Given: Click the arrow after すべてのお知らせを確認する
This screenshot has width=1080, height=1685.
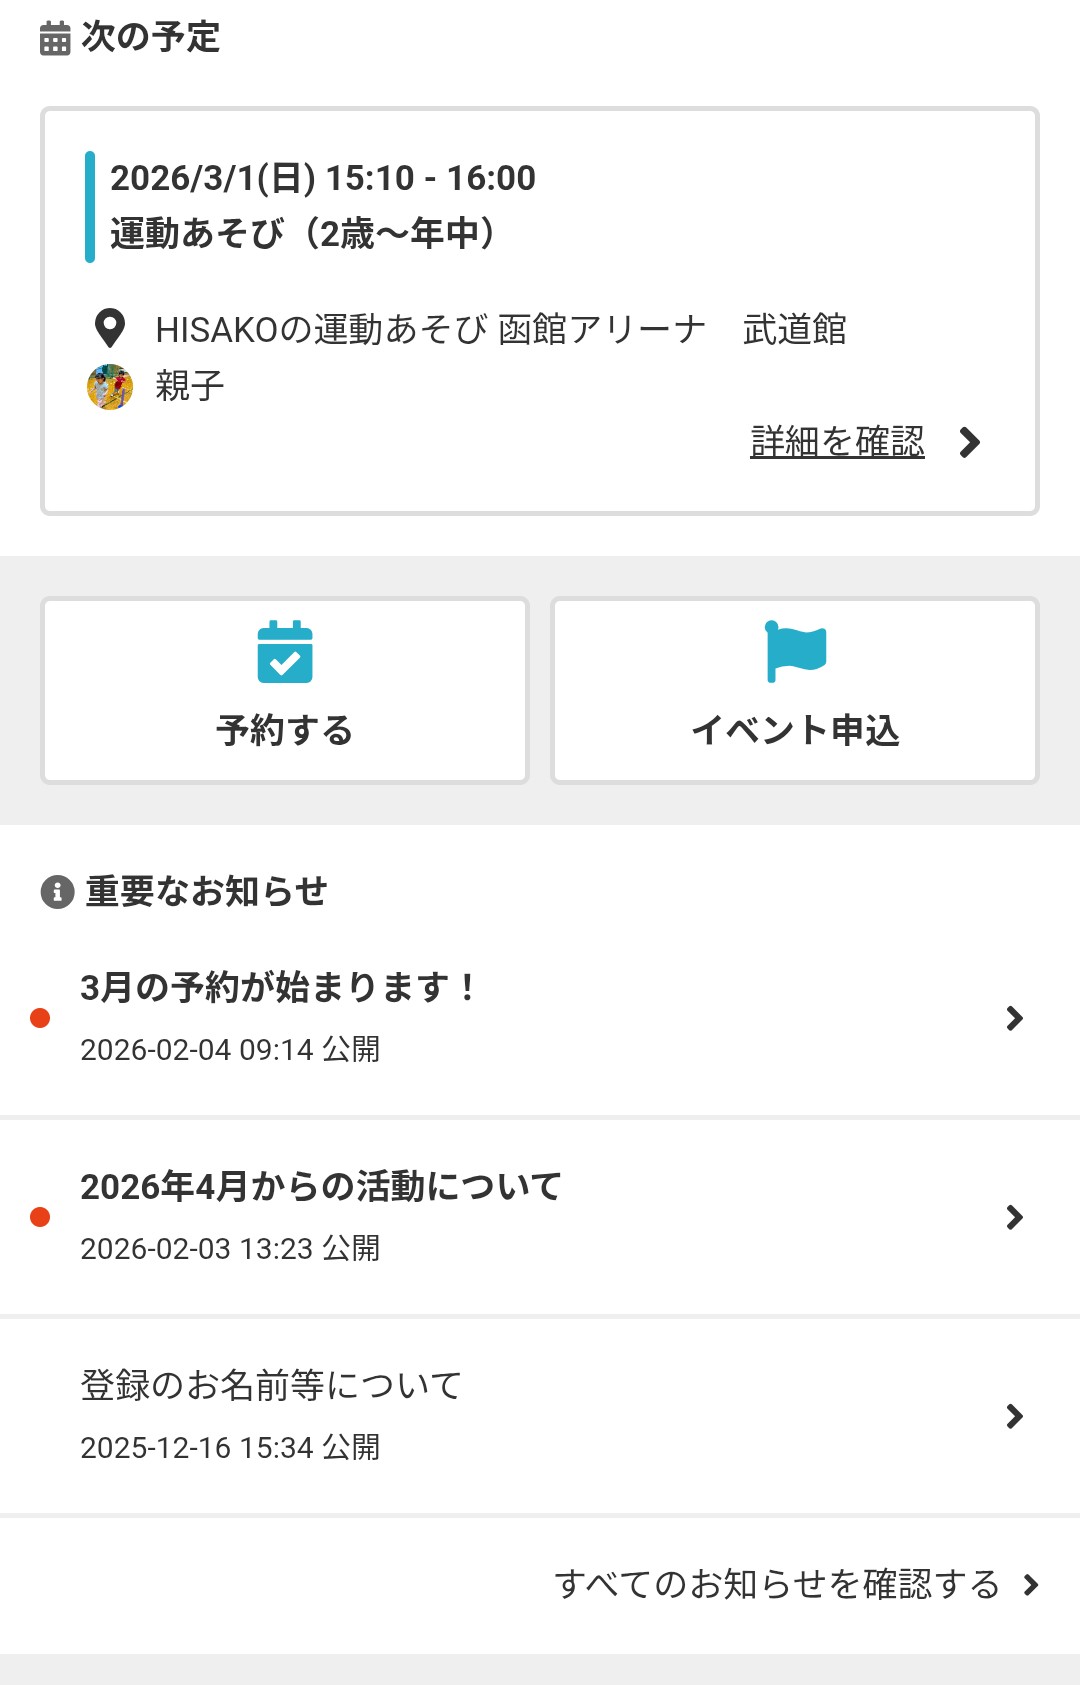Looking at the screenshot, I should pyautogui.click(x=1031, y=1585).
